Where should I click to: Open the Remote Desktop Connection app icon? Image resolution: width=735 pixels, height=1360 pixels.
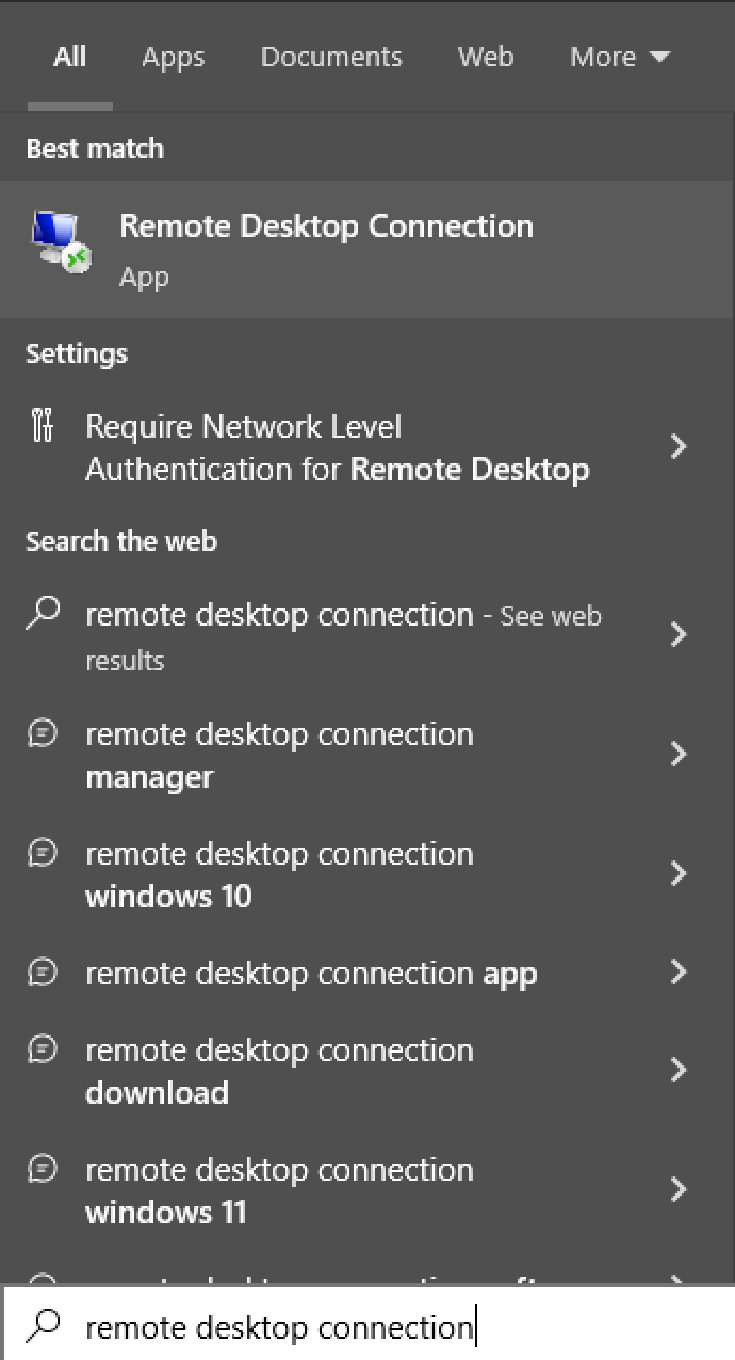tap(61, 241)
